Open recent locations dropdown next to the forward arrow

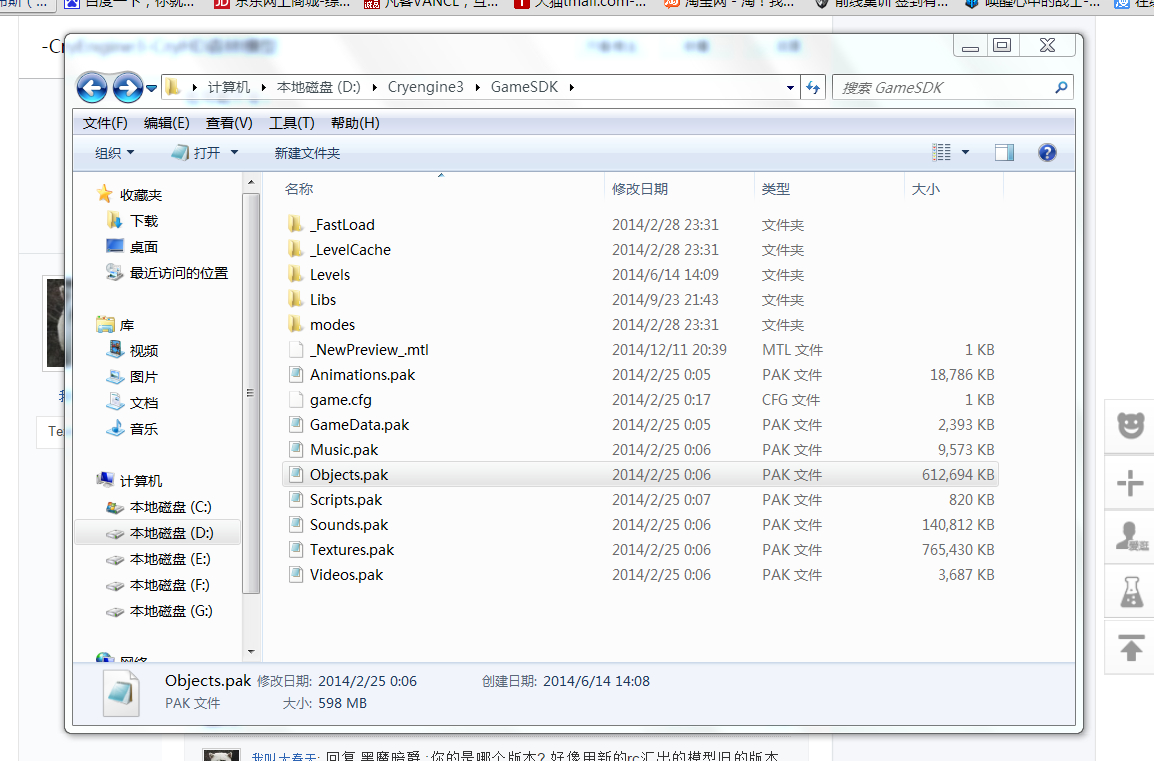(x=152, y=88)
